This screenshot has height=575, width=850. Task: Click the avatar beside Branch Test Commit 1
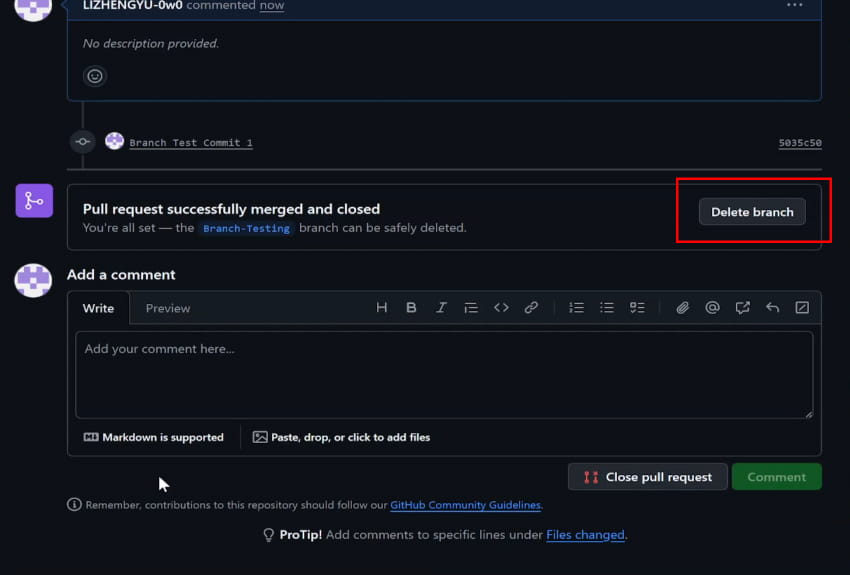(114, 141)
